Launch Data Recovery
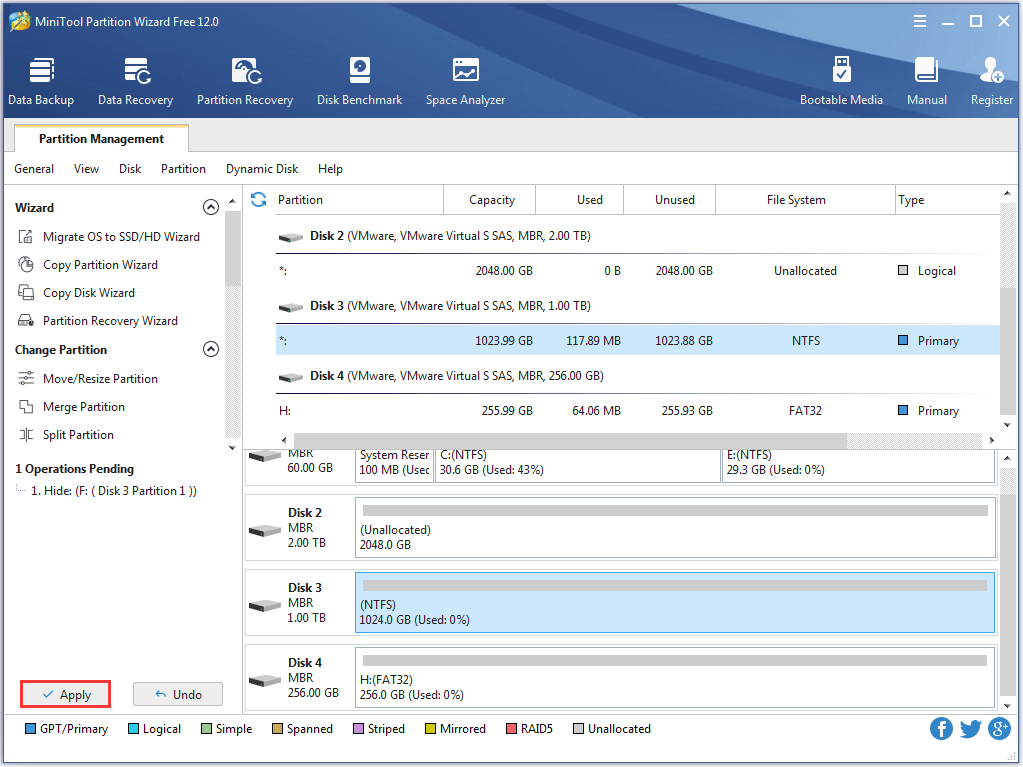This screenshot has width=1023, height=767. tap(136, 81)
